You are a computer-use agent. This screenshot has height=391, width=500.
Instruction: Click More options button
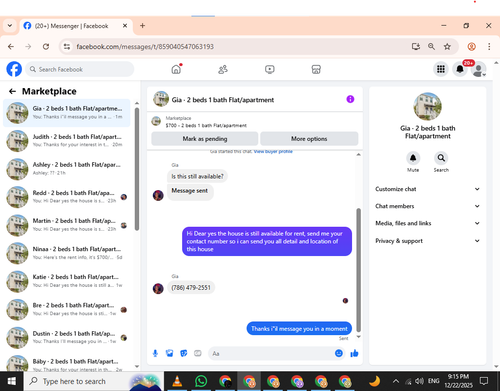[x=309, y=139]
